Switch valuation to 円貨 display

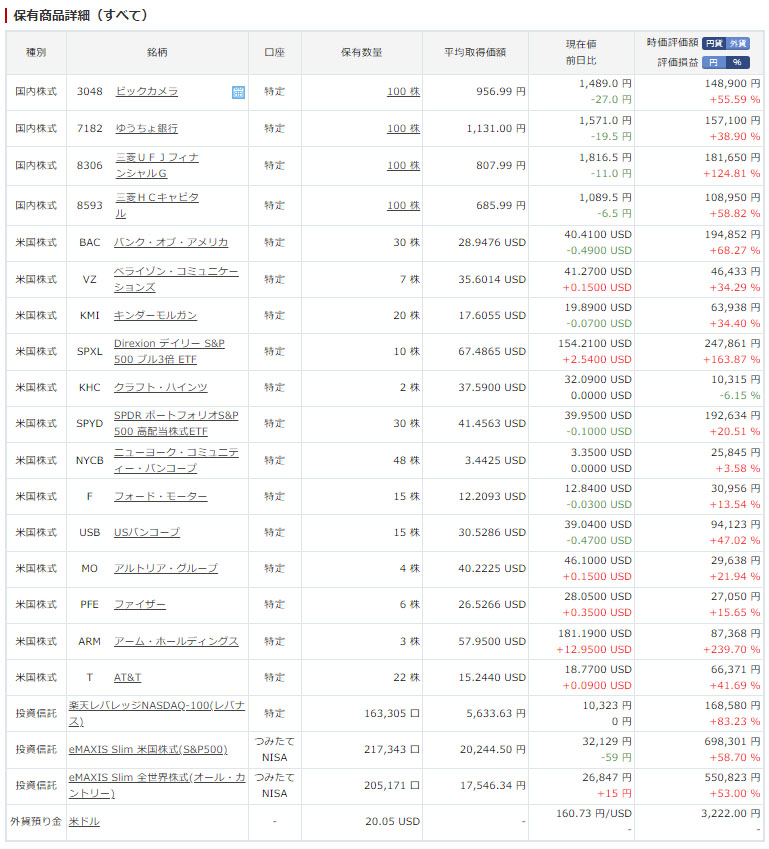click(713, 43)
